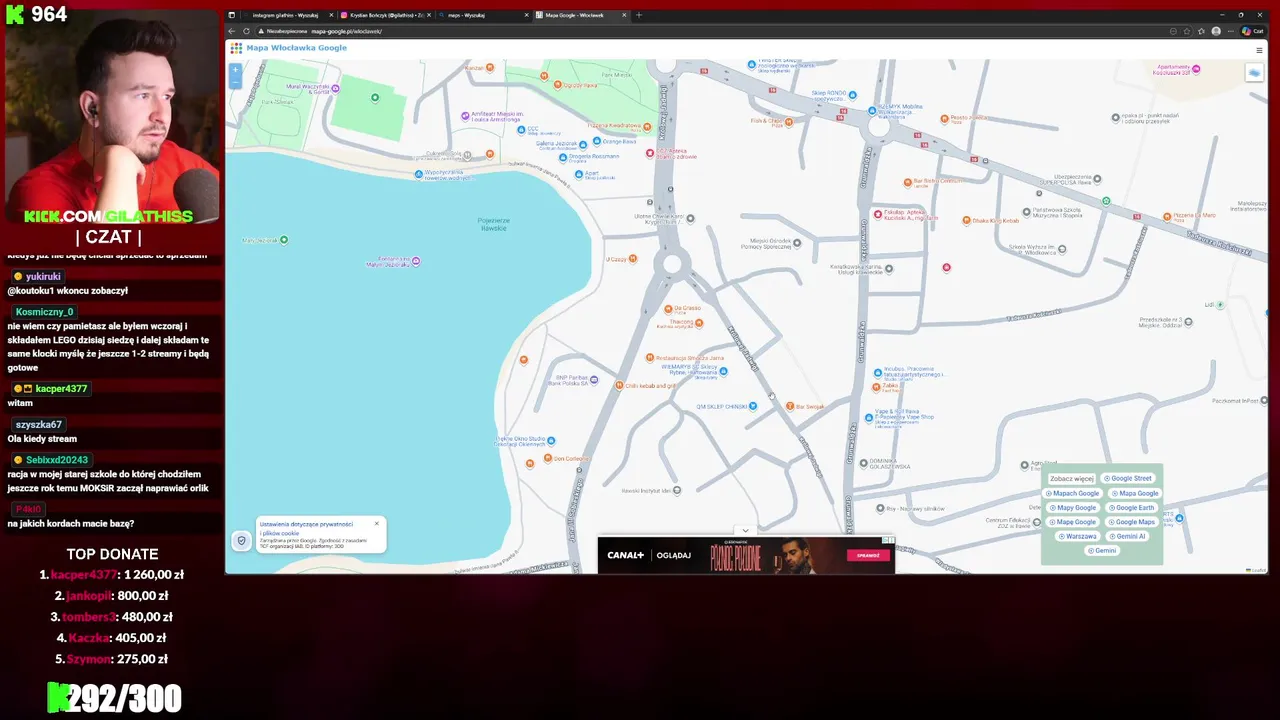Open the Warszawa link

1076,536
